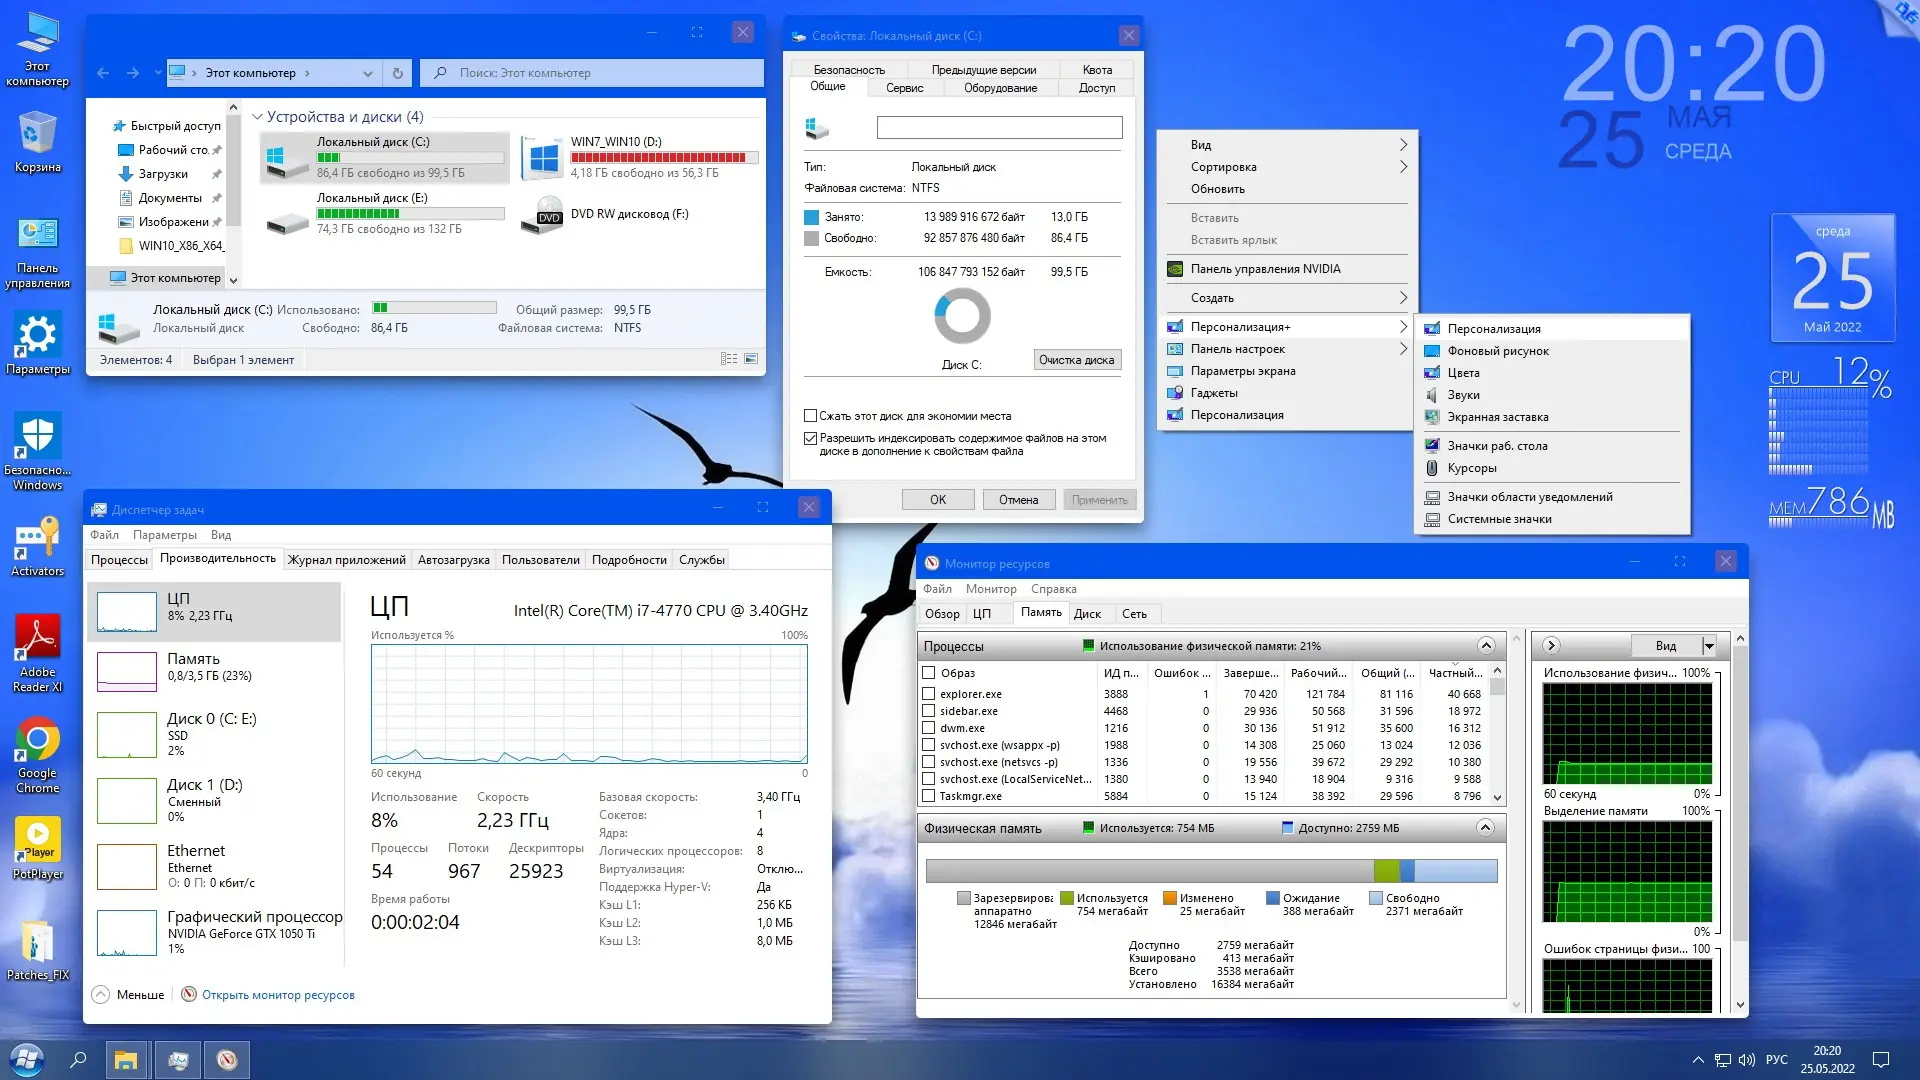This screenshot has width=1920, height=1080.
Task: Check the explorer.exe process checkbox
Action: click(x=929, y=694)
